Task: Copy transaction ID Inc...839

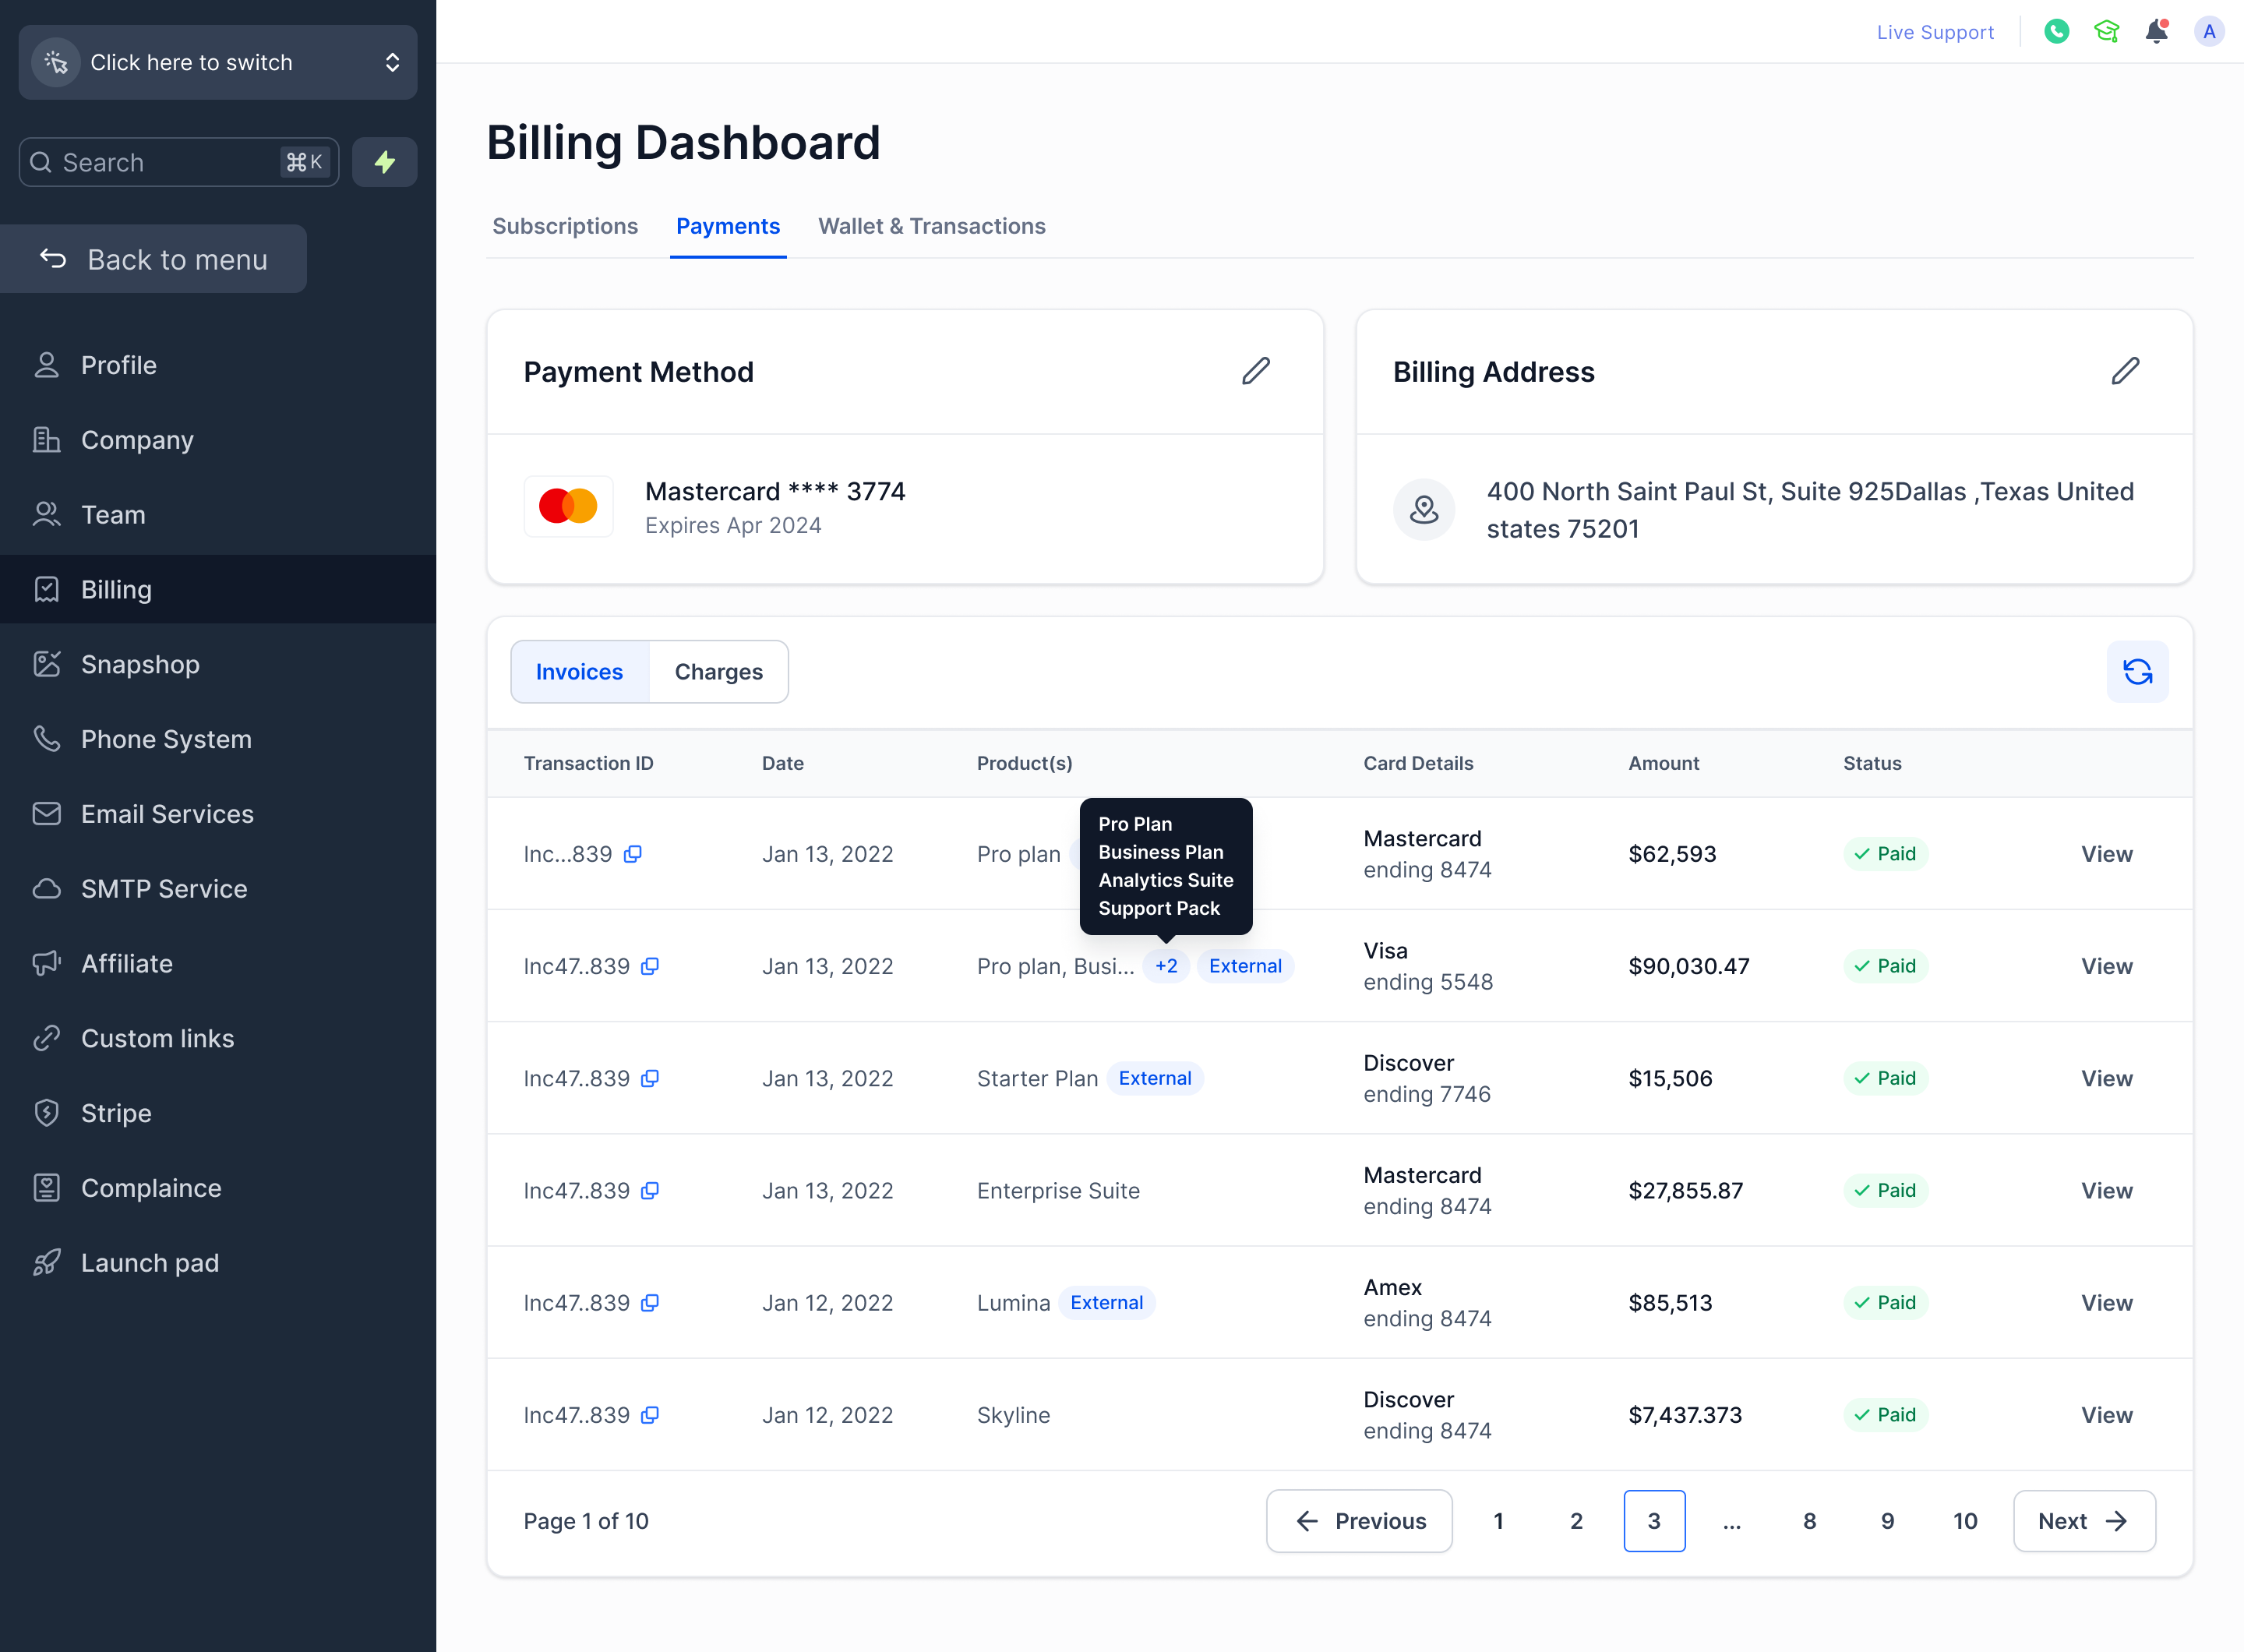Action: (x=632, y=854)
